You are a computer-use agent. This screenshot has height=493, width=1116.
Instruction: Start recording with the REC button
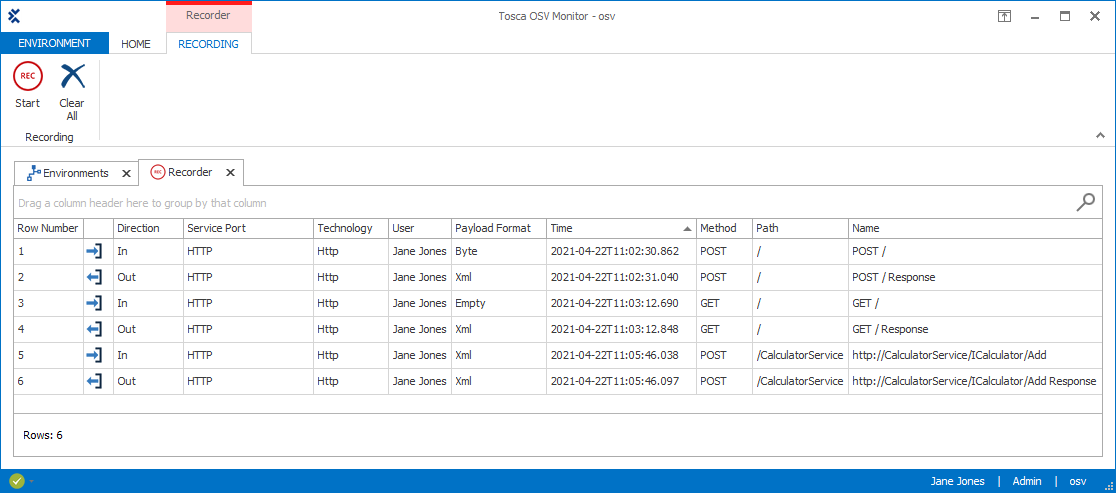tap(28, 77)
